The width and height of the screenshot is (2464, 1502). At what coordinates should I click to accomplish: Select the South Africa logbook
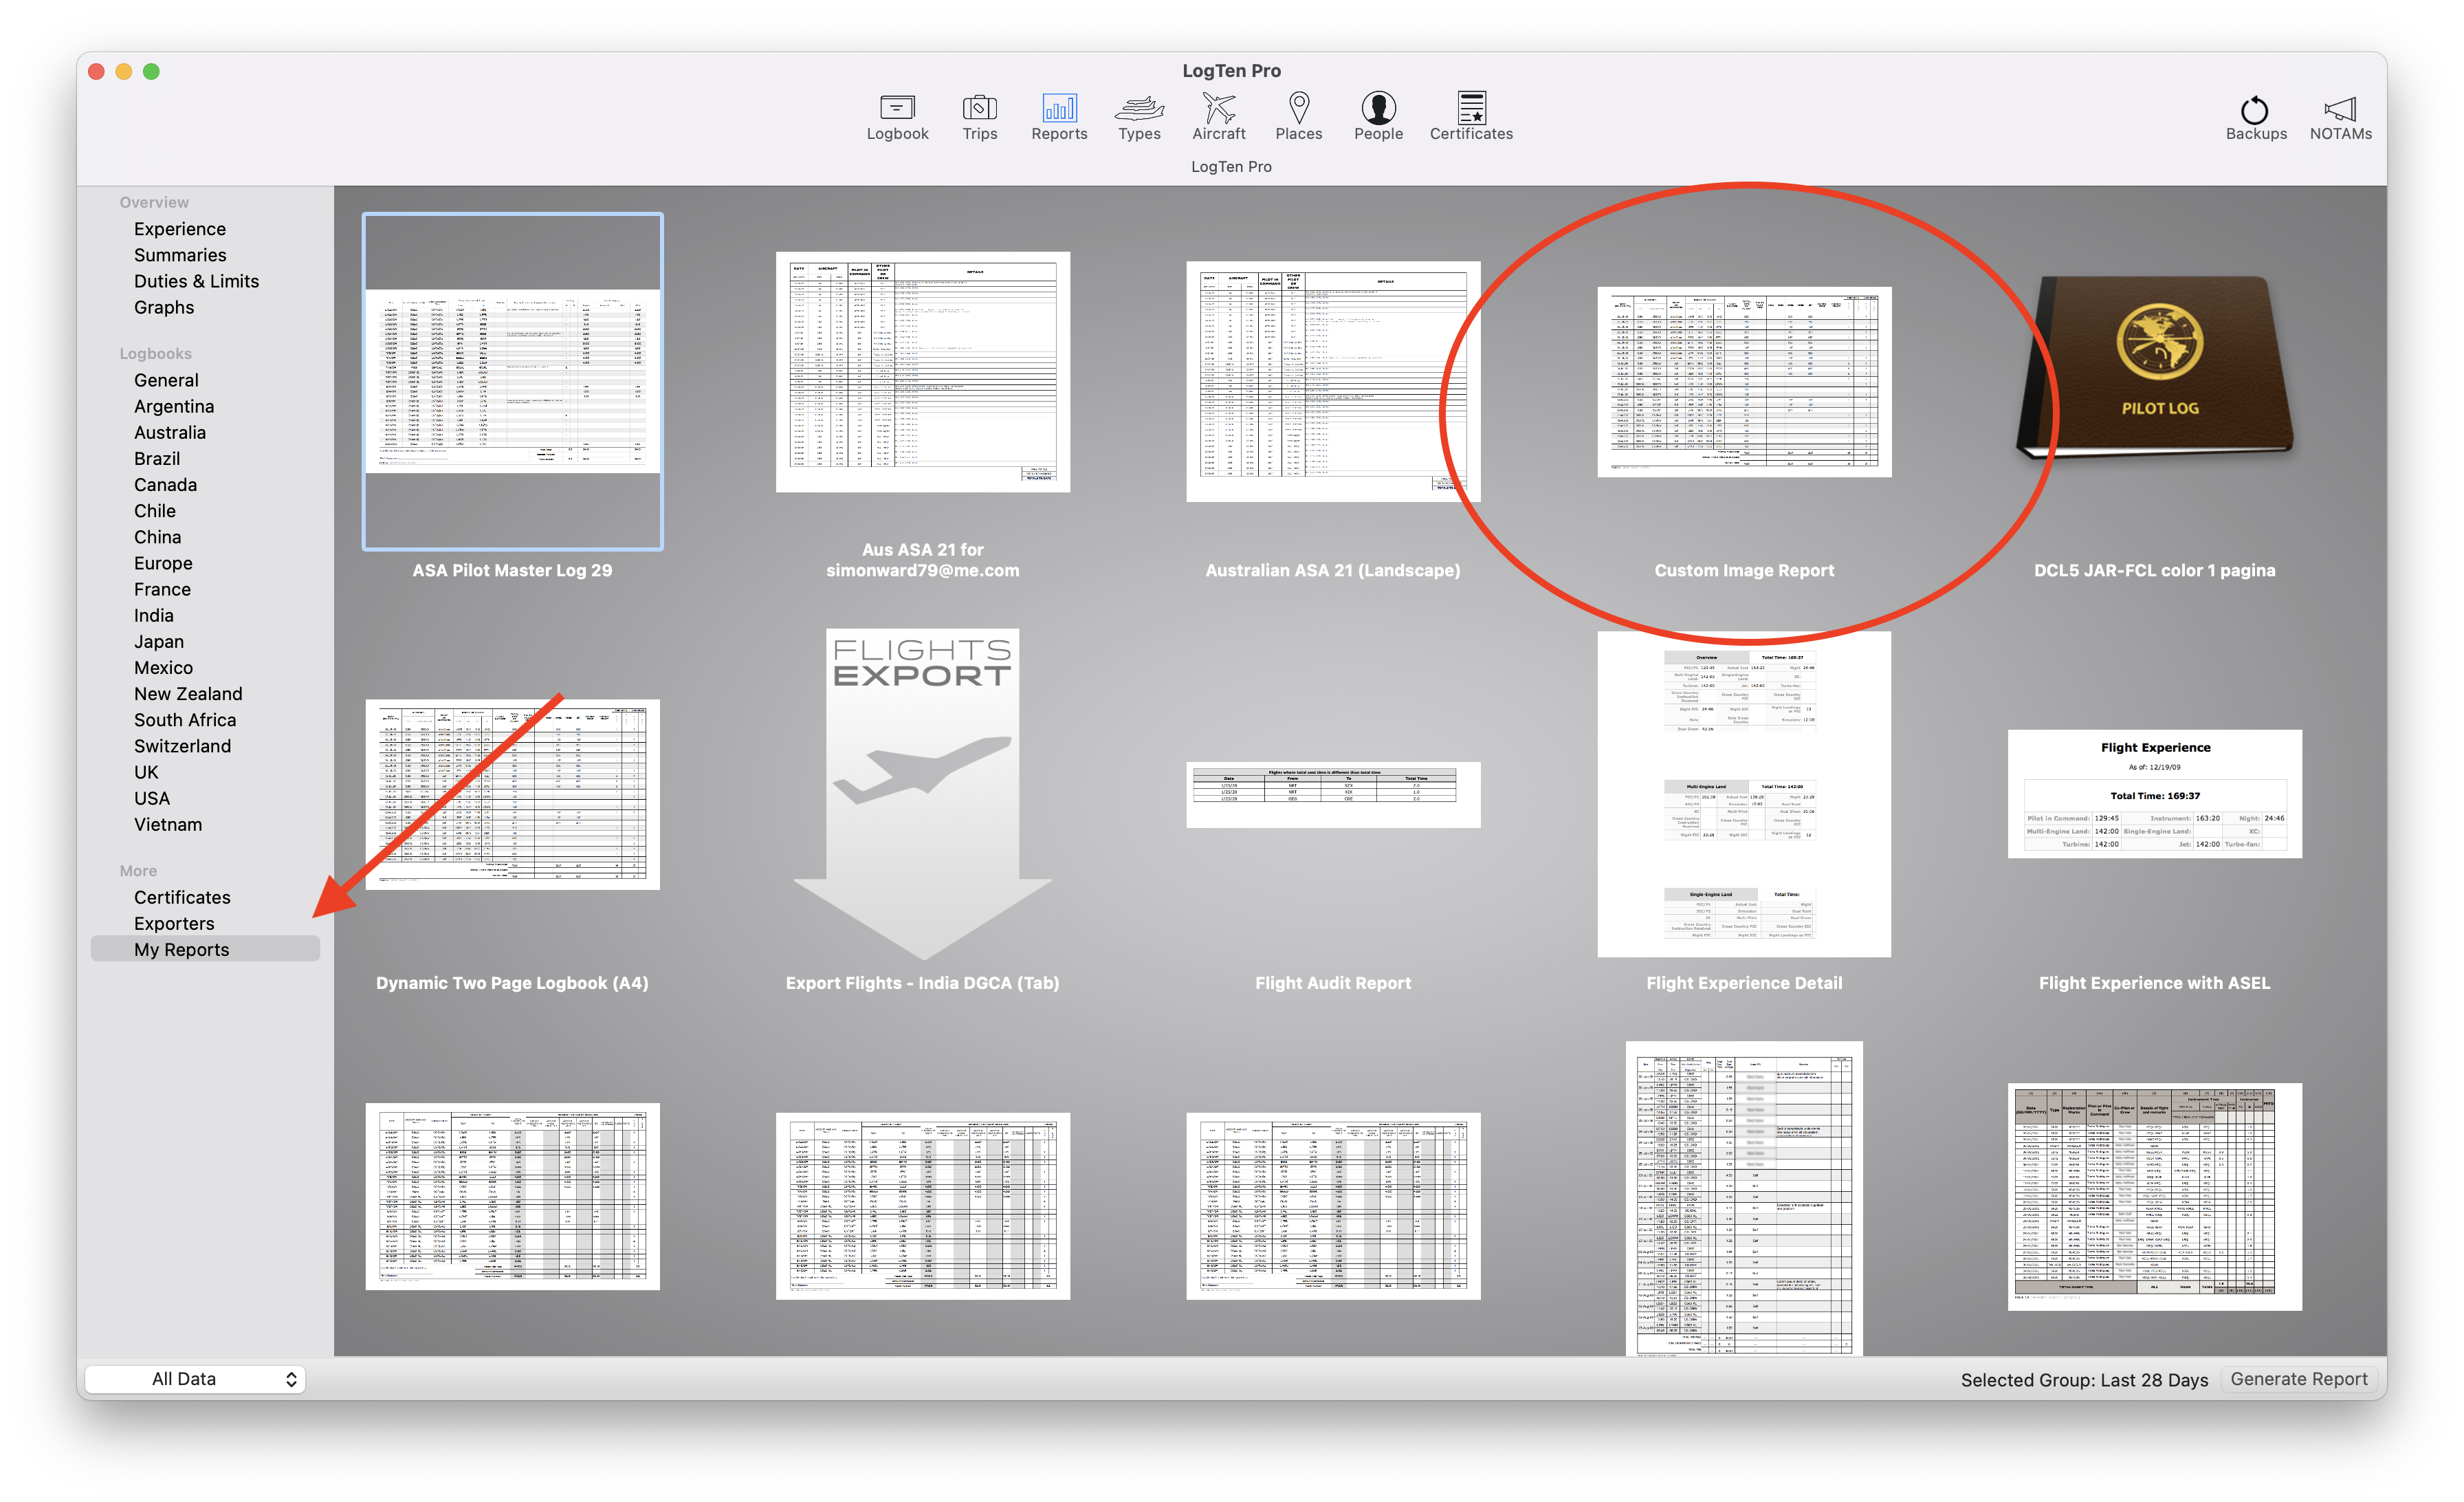click(185, 720)
